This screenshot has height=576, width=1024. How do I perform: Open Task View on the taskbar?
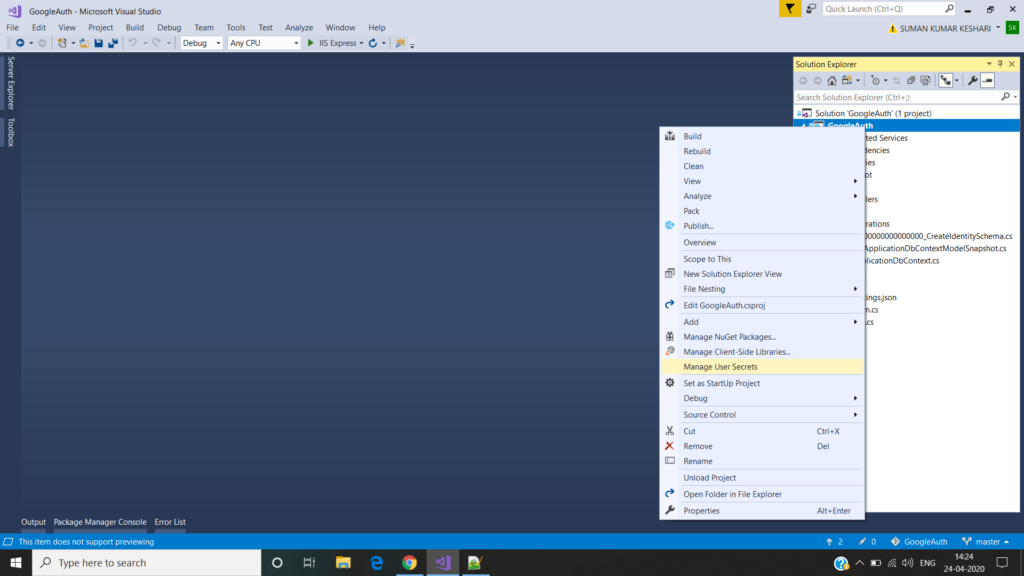pos(310,562)
